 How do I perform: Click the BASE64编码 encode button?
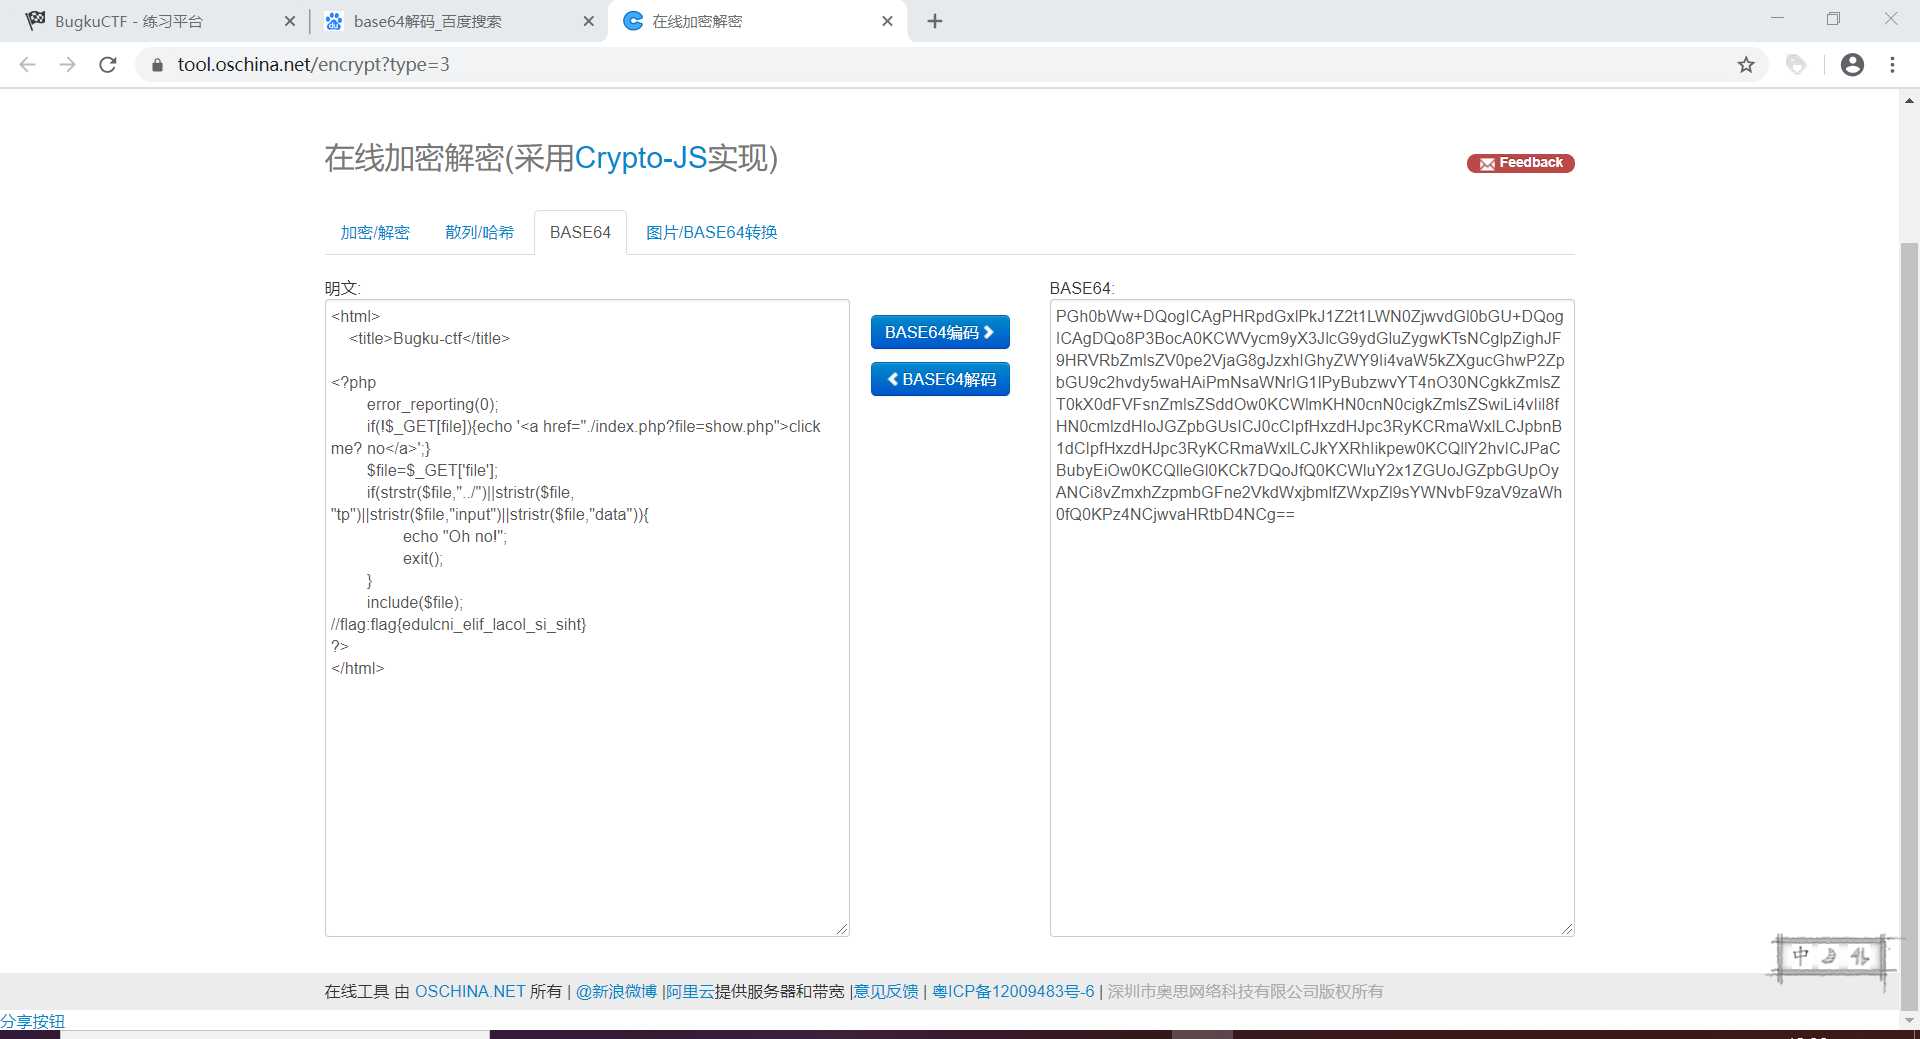[940, 332]
